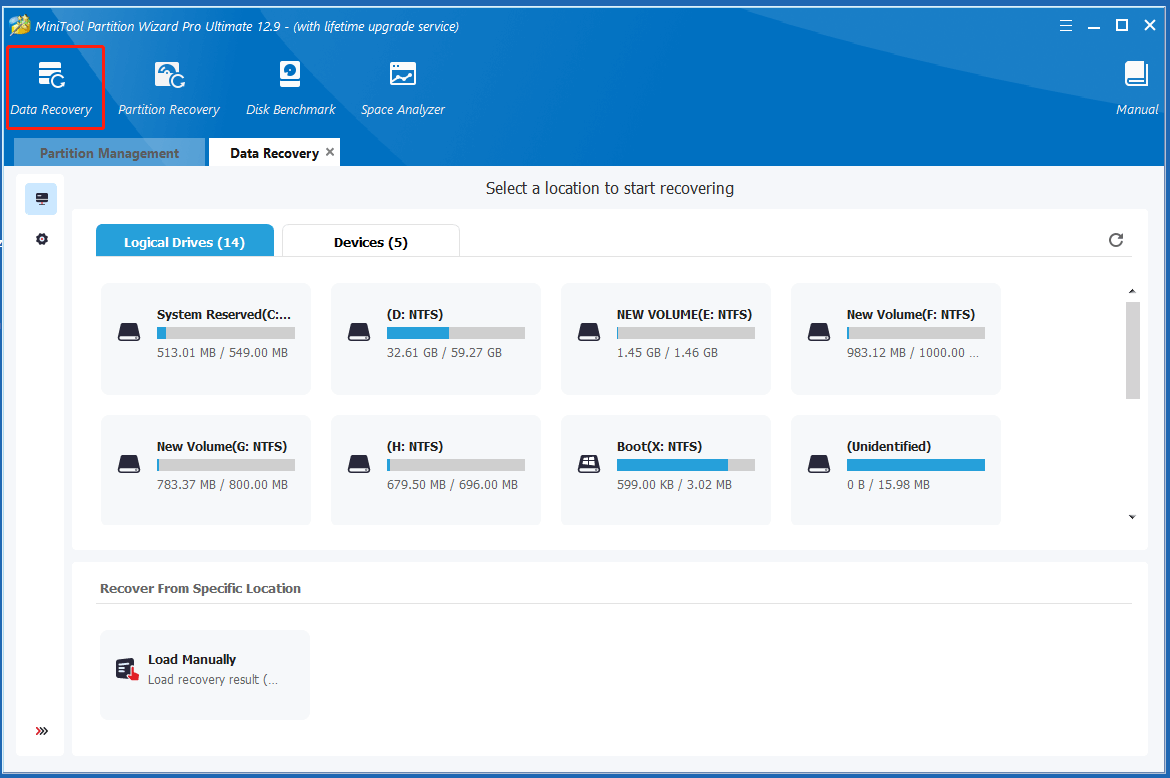Screen dimensions: 1170x778
Task: Click the Boot X: Windows drive icon
Action: coord(589,464)
